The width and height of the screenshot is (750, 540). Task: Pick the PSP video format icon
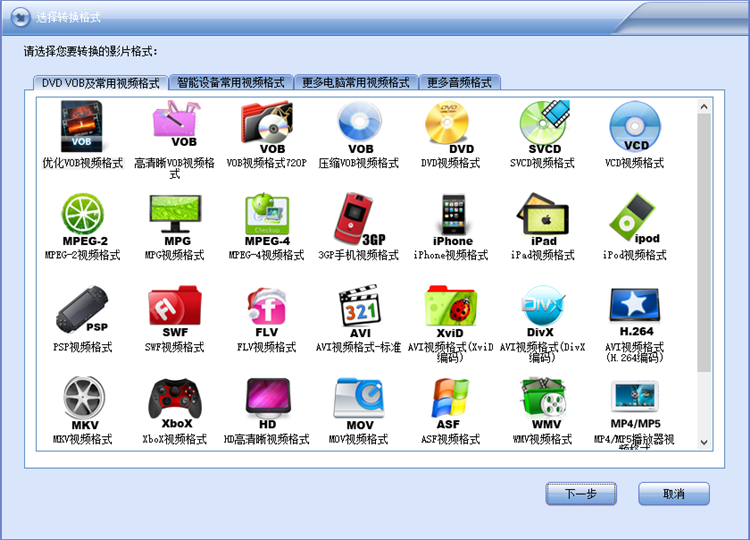82,309
